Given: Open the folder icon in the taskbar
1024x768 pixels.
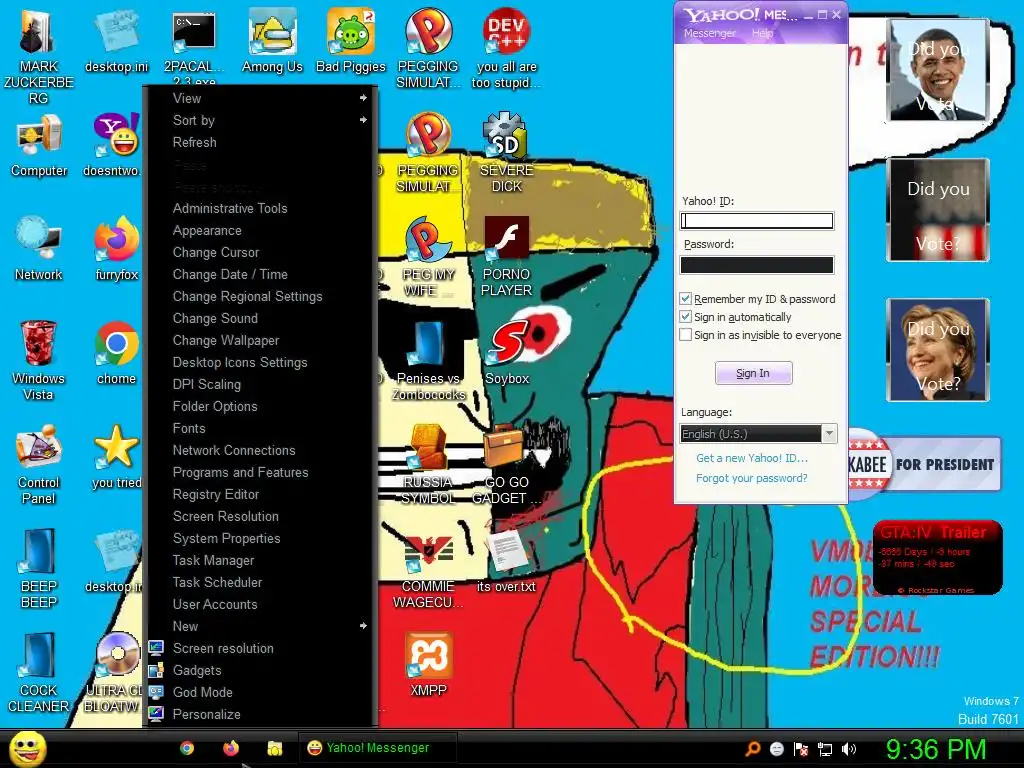Looking at the screenshot, I should 274,748.
